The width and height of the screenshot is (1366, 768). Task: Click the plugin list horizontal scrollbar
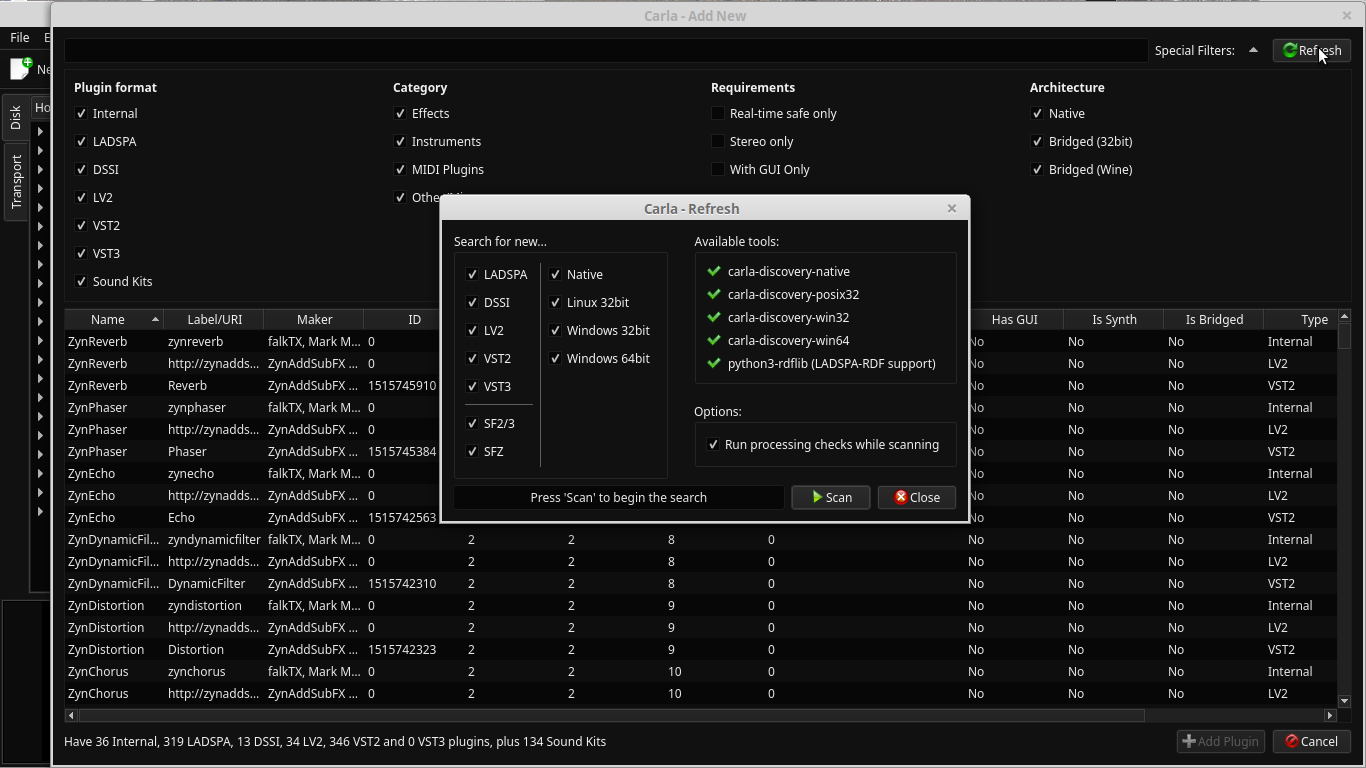pyautogui.click(x=611, y=715)
